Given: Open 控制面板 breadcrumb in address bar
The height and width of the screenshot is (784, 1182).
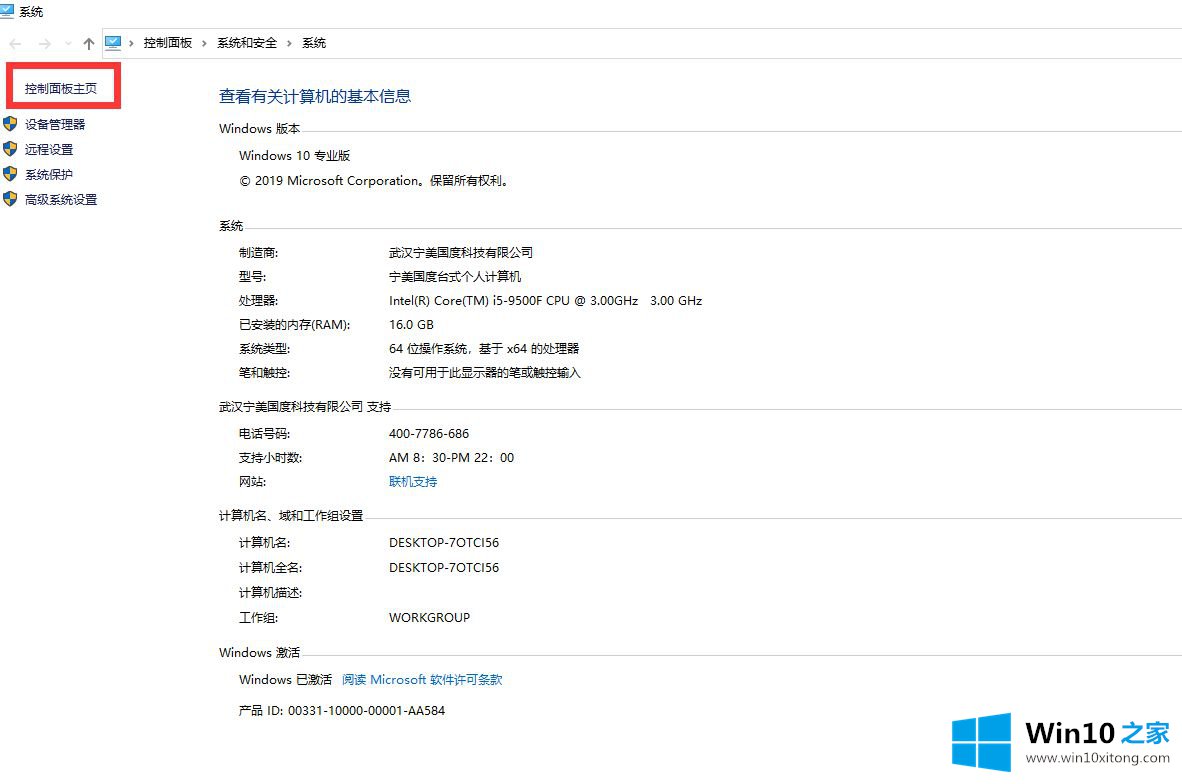Looking at the screenshot, I should pyautogui.click(x=167, y=43).
